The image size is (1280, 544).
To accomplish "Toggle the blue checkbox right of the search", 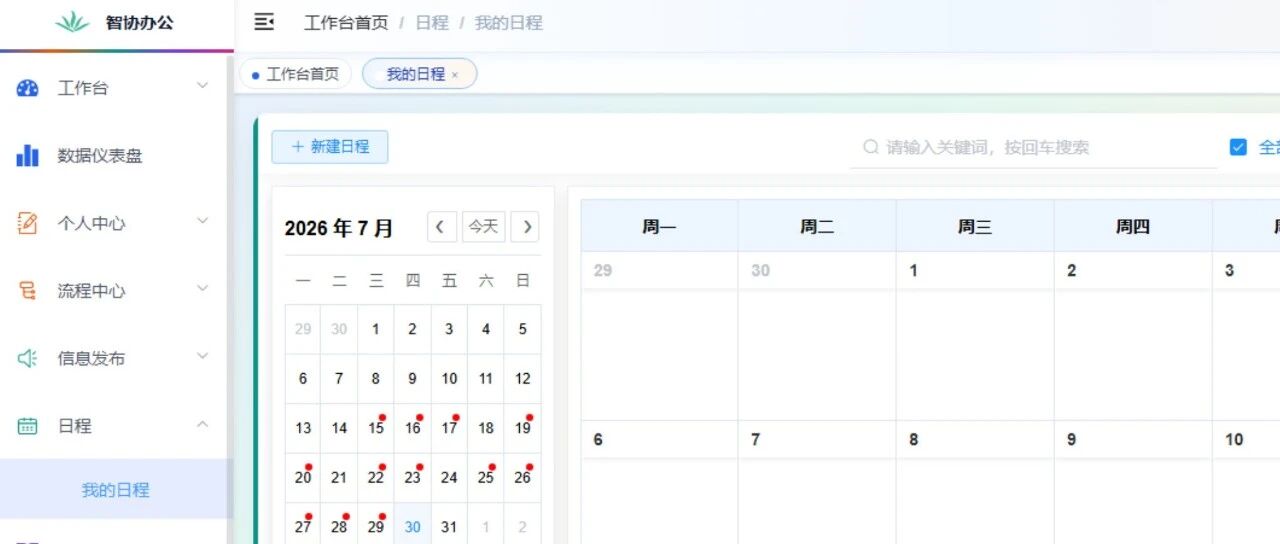I will pos(1238,147).
